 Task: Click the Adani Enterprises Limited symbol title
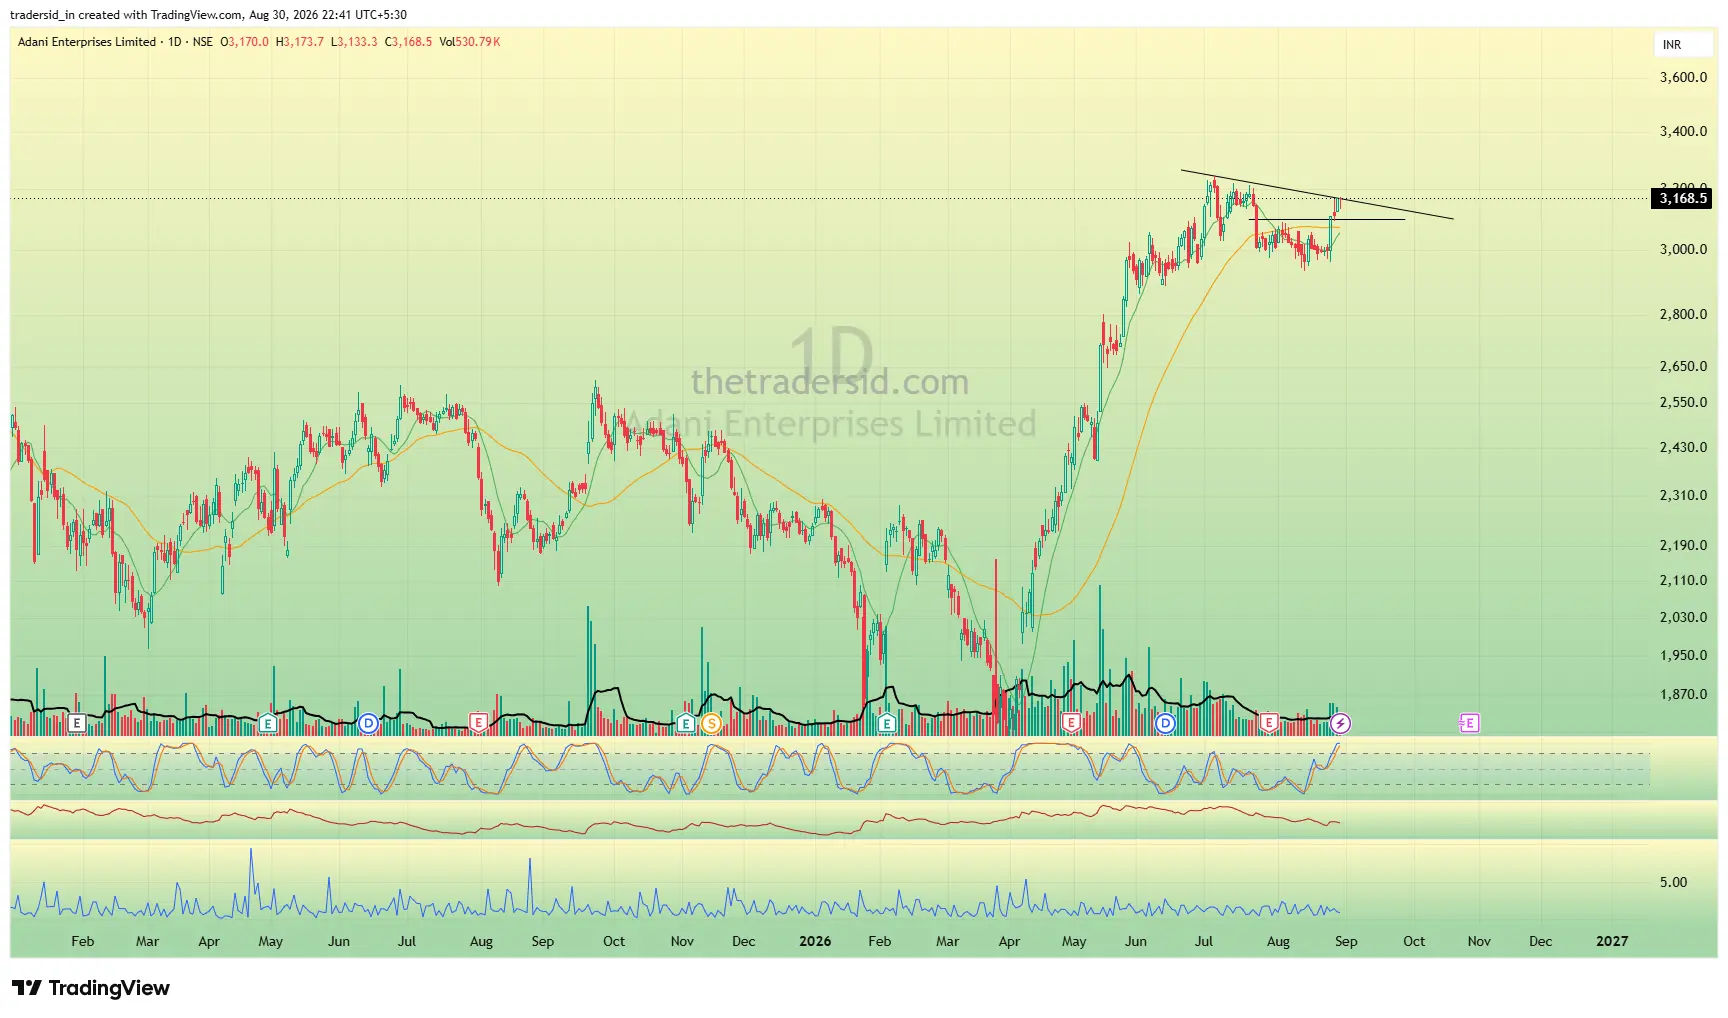point(87,42)
